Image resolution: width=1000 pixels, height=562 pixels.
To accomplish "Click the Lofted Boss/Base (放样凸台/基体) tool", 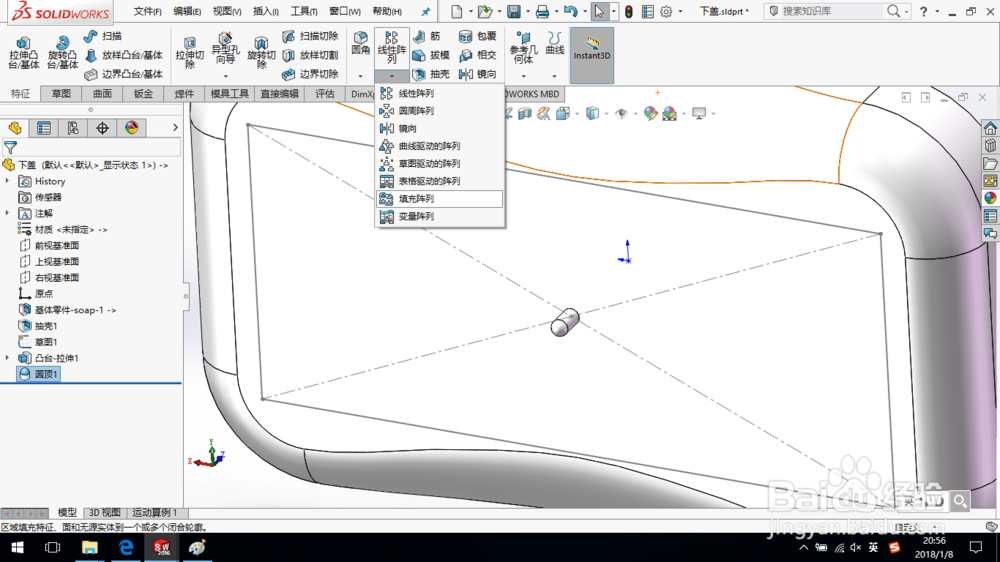I will click(x=124, y=55).
